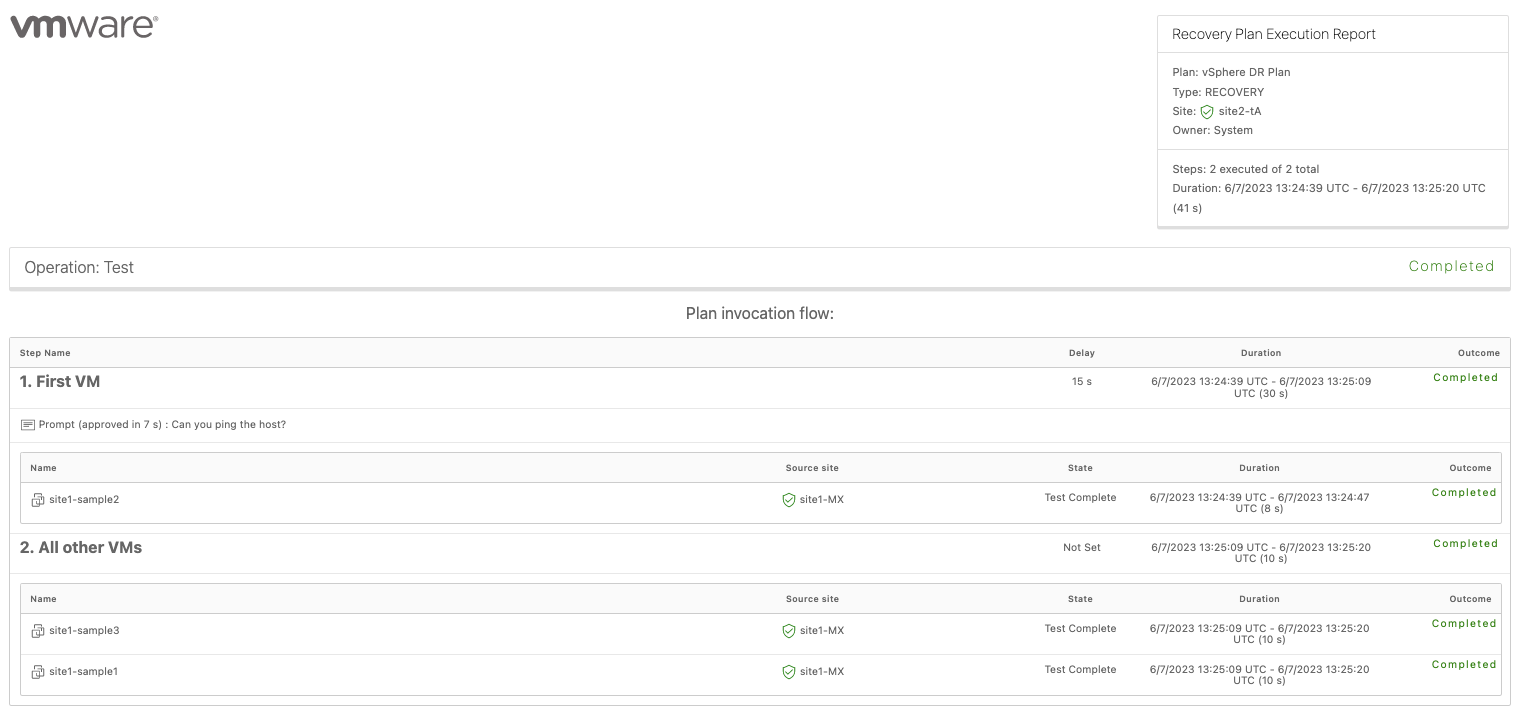Click the prompt message icon
This screenshot has height=714, width=1516.
pos(28,425)
